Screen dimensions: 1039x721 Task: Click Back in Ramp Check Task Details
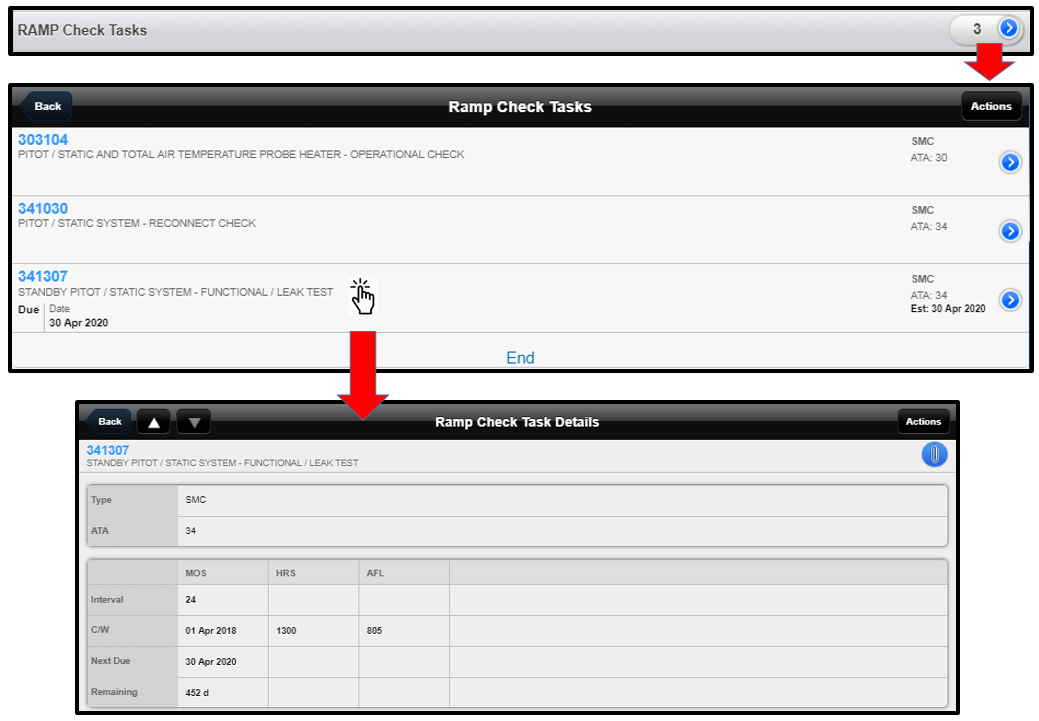tap(109, 421)
